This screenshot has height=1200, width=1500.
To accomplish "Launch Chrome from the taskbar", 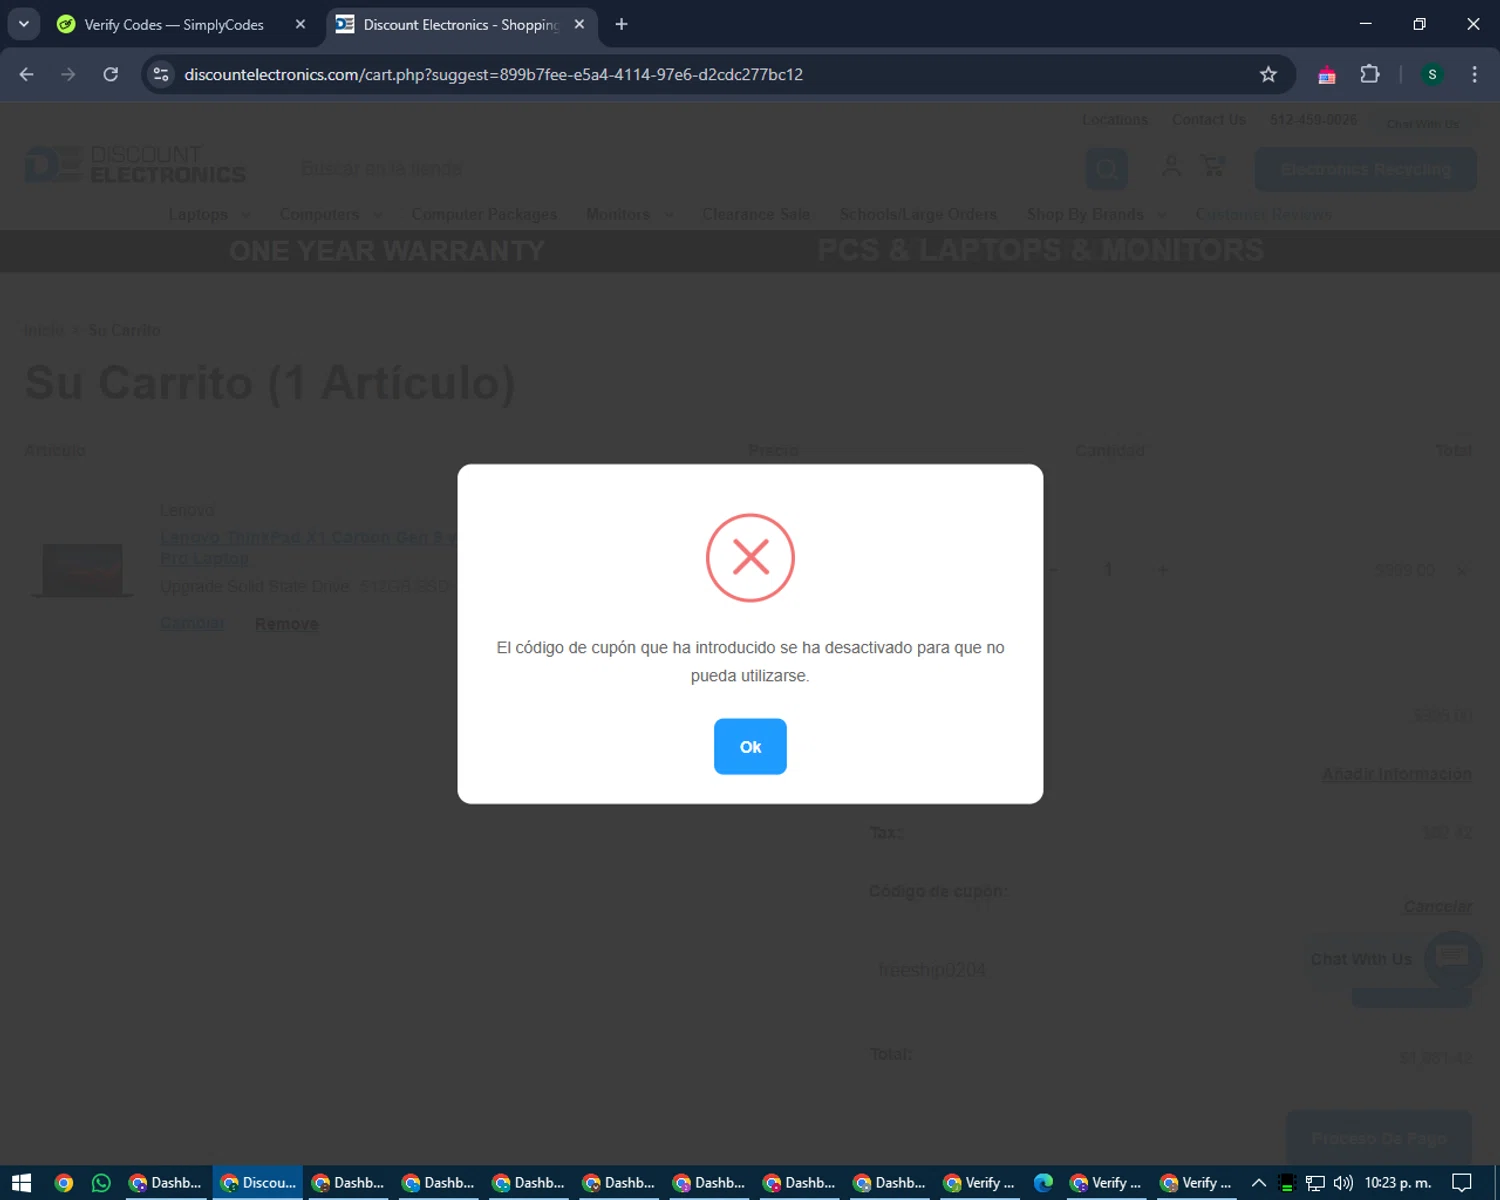I will [64, 1183].
